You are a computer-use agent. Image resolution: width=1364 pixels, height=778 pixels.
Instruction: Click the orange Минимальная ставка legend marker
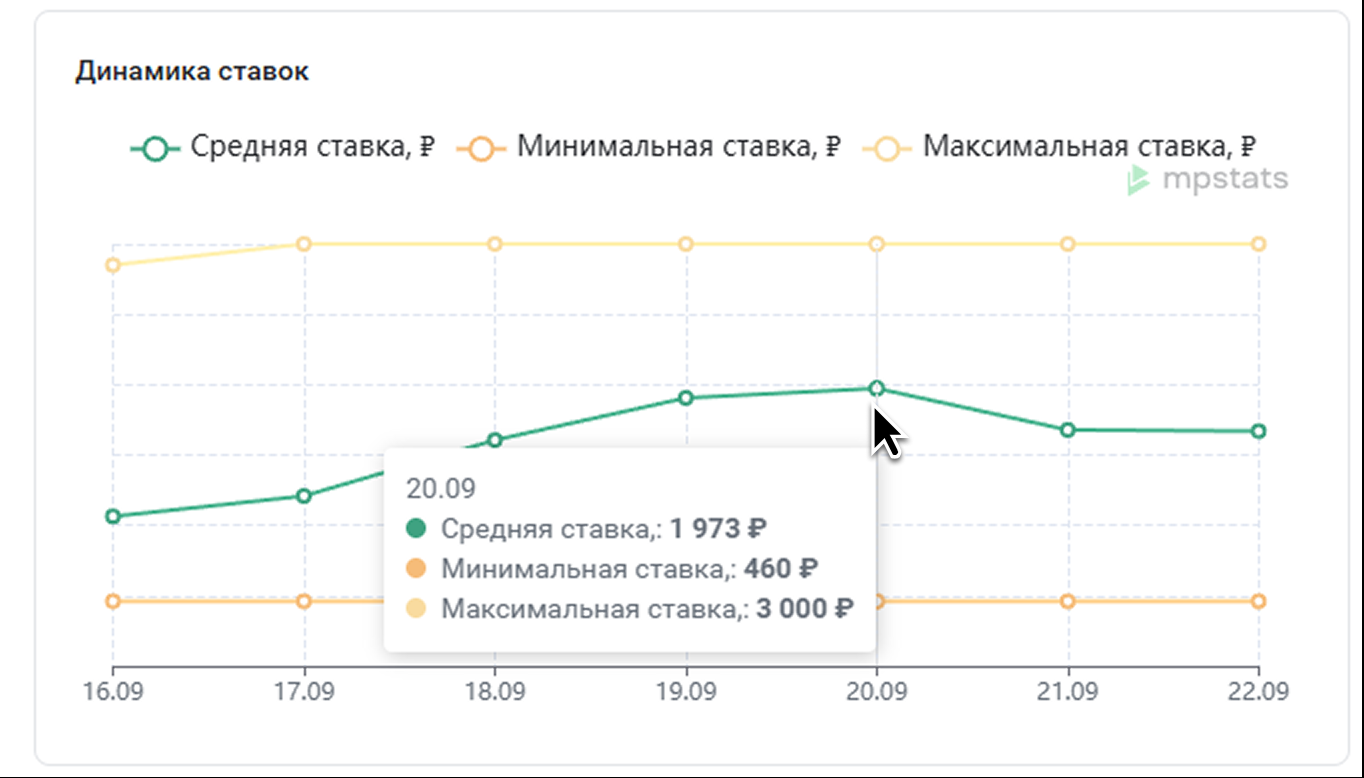[x=481, y=149]
